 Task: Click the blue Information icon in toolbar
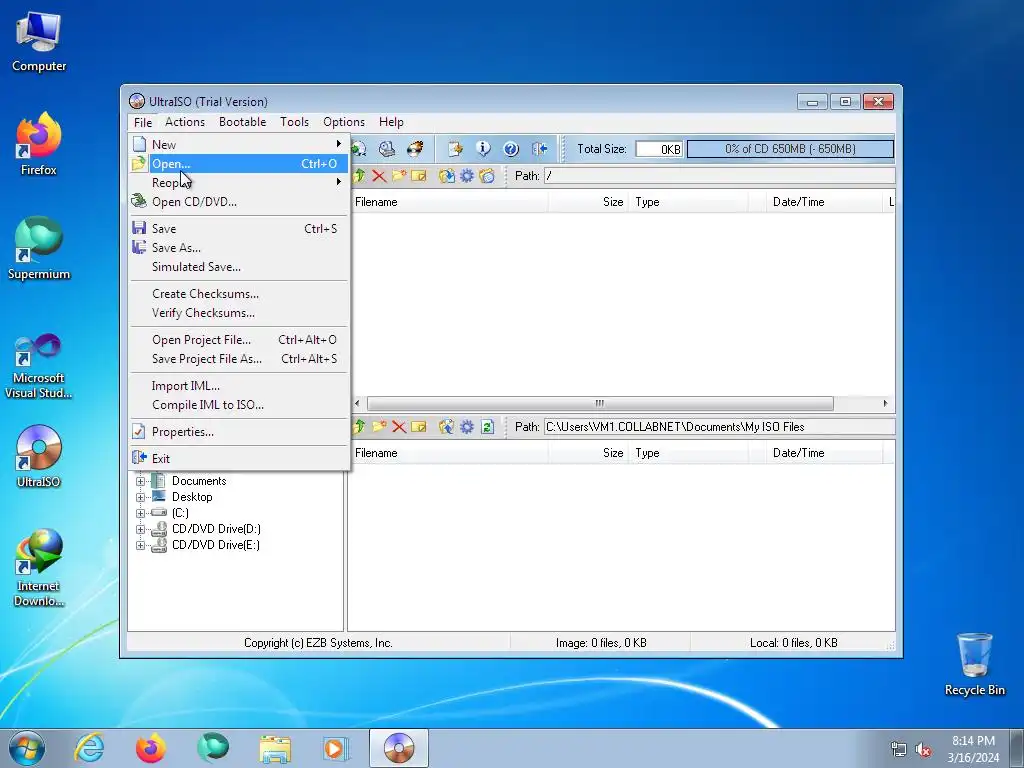(483, 149)
